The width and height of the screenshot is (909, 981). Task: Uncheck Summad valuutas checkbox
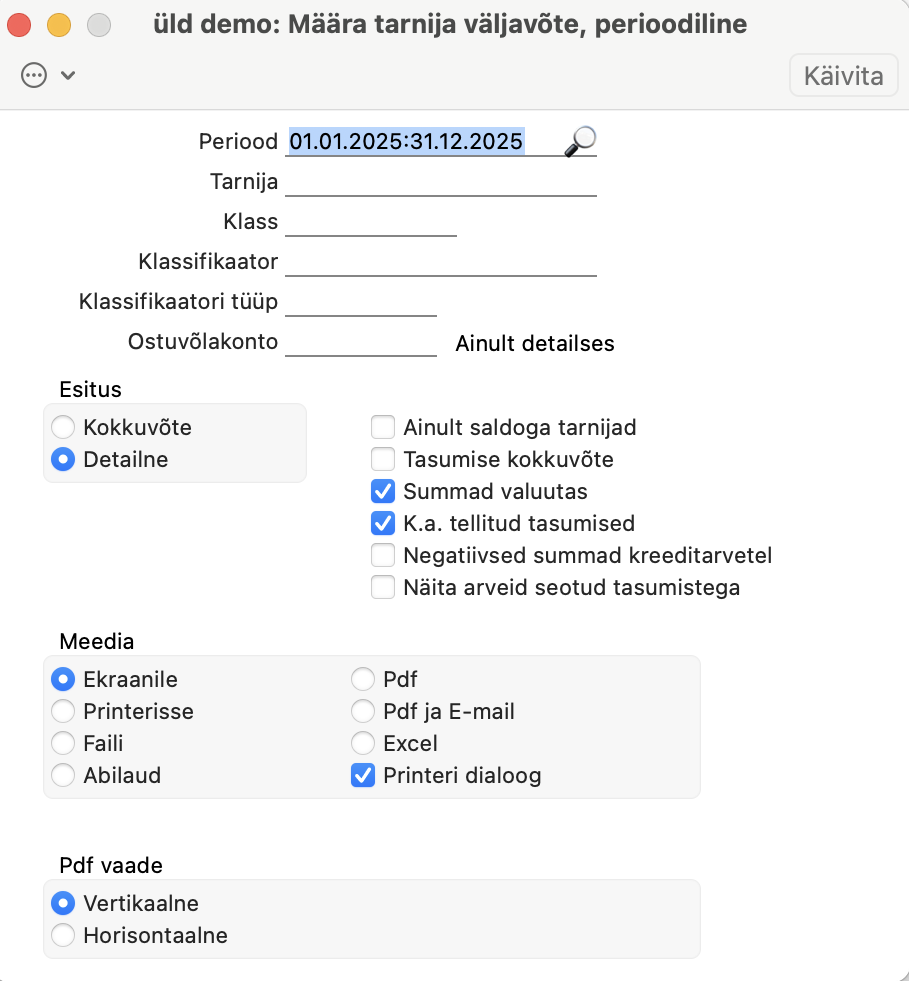[x=383, y=492]
